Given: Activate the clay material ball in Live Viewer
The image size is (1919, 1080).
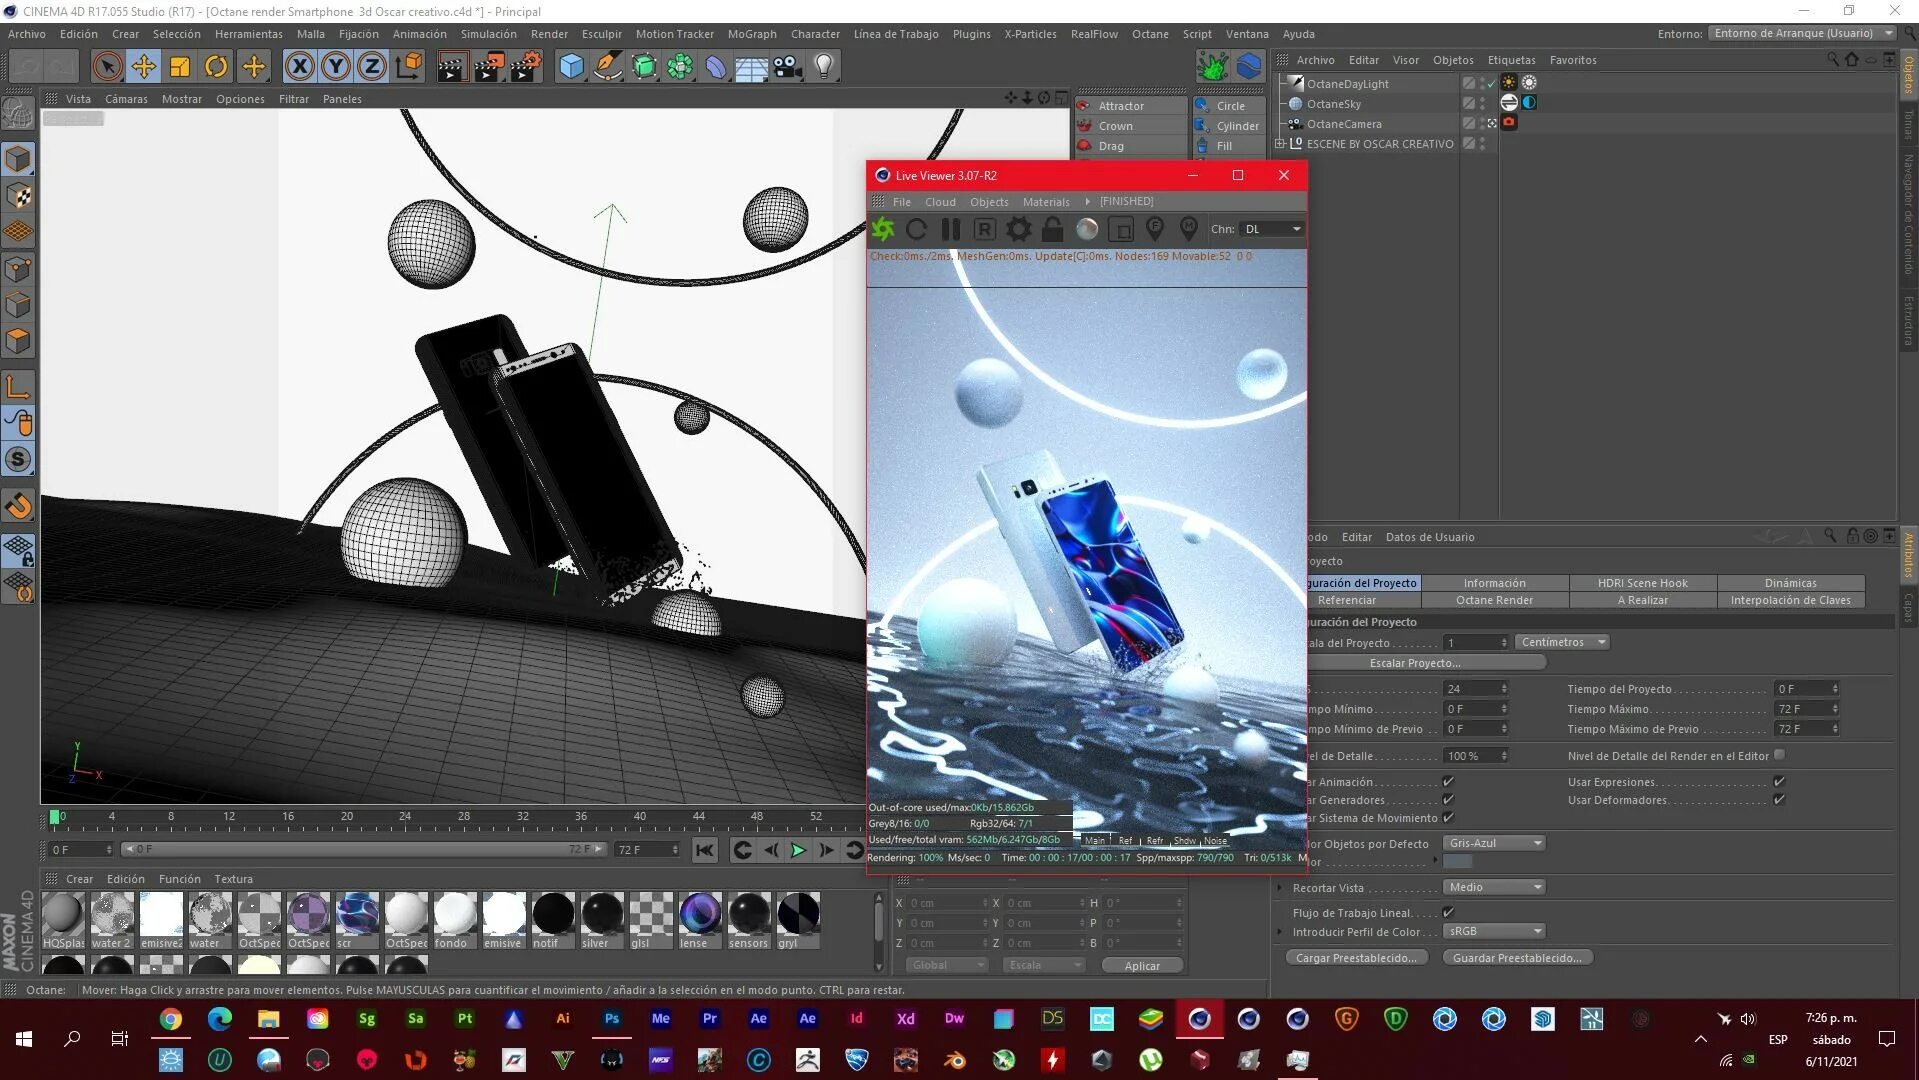Looking at the screenshot, I should (1086, 229).
